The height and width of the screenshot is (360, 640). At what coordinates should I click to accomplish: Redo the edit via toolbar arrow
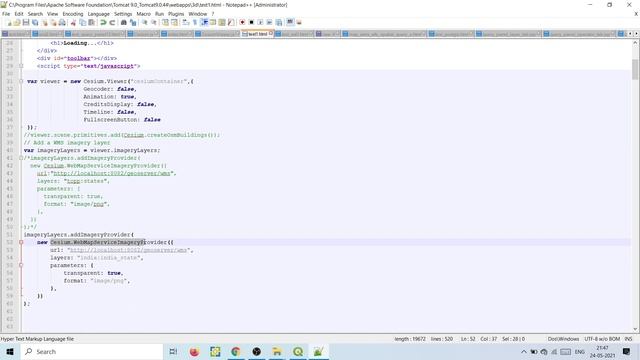coord(112,22)
